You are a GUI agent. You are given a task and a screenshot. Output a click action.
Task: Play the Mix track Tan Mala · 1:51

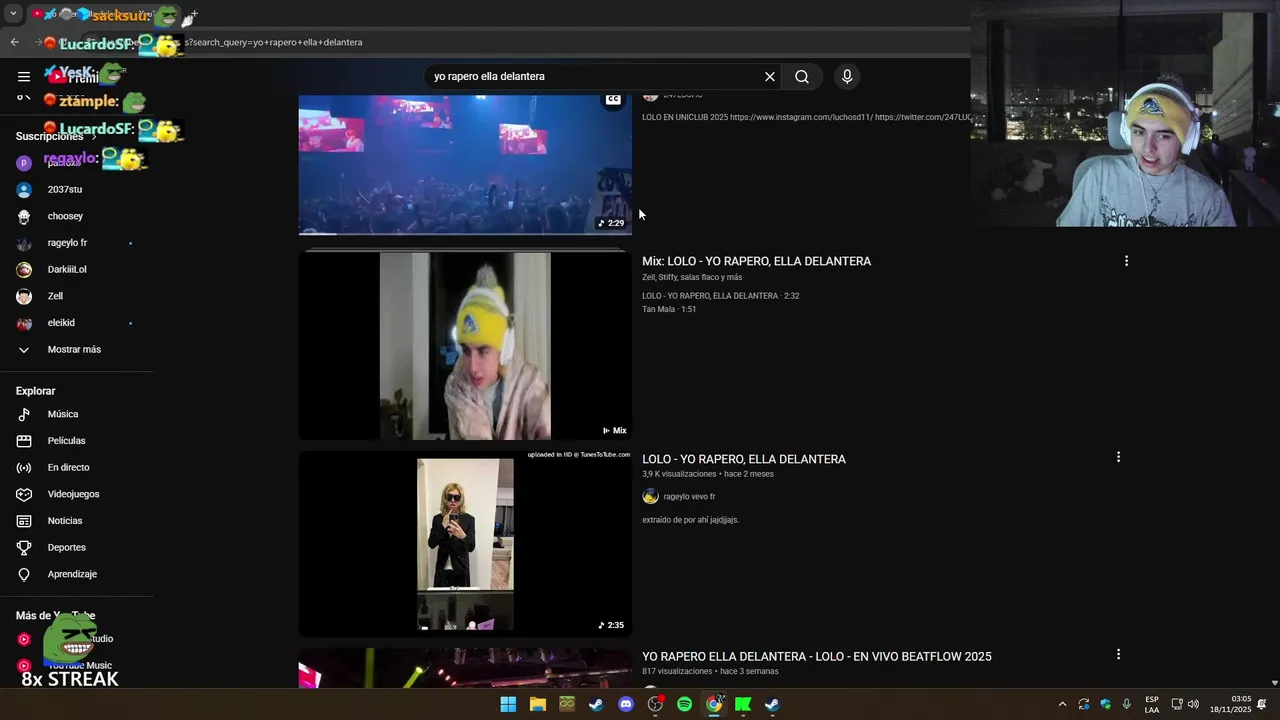(x=669, y=309)
